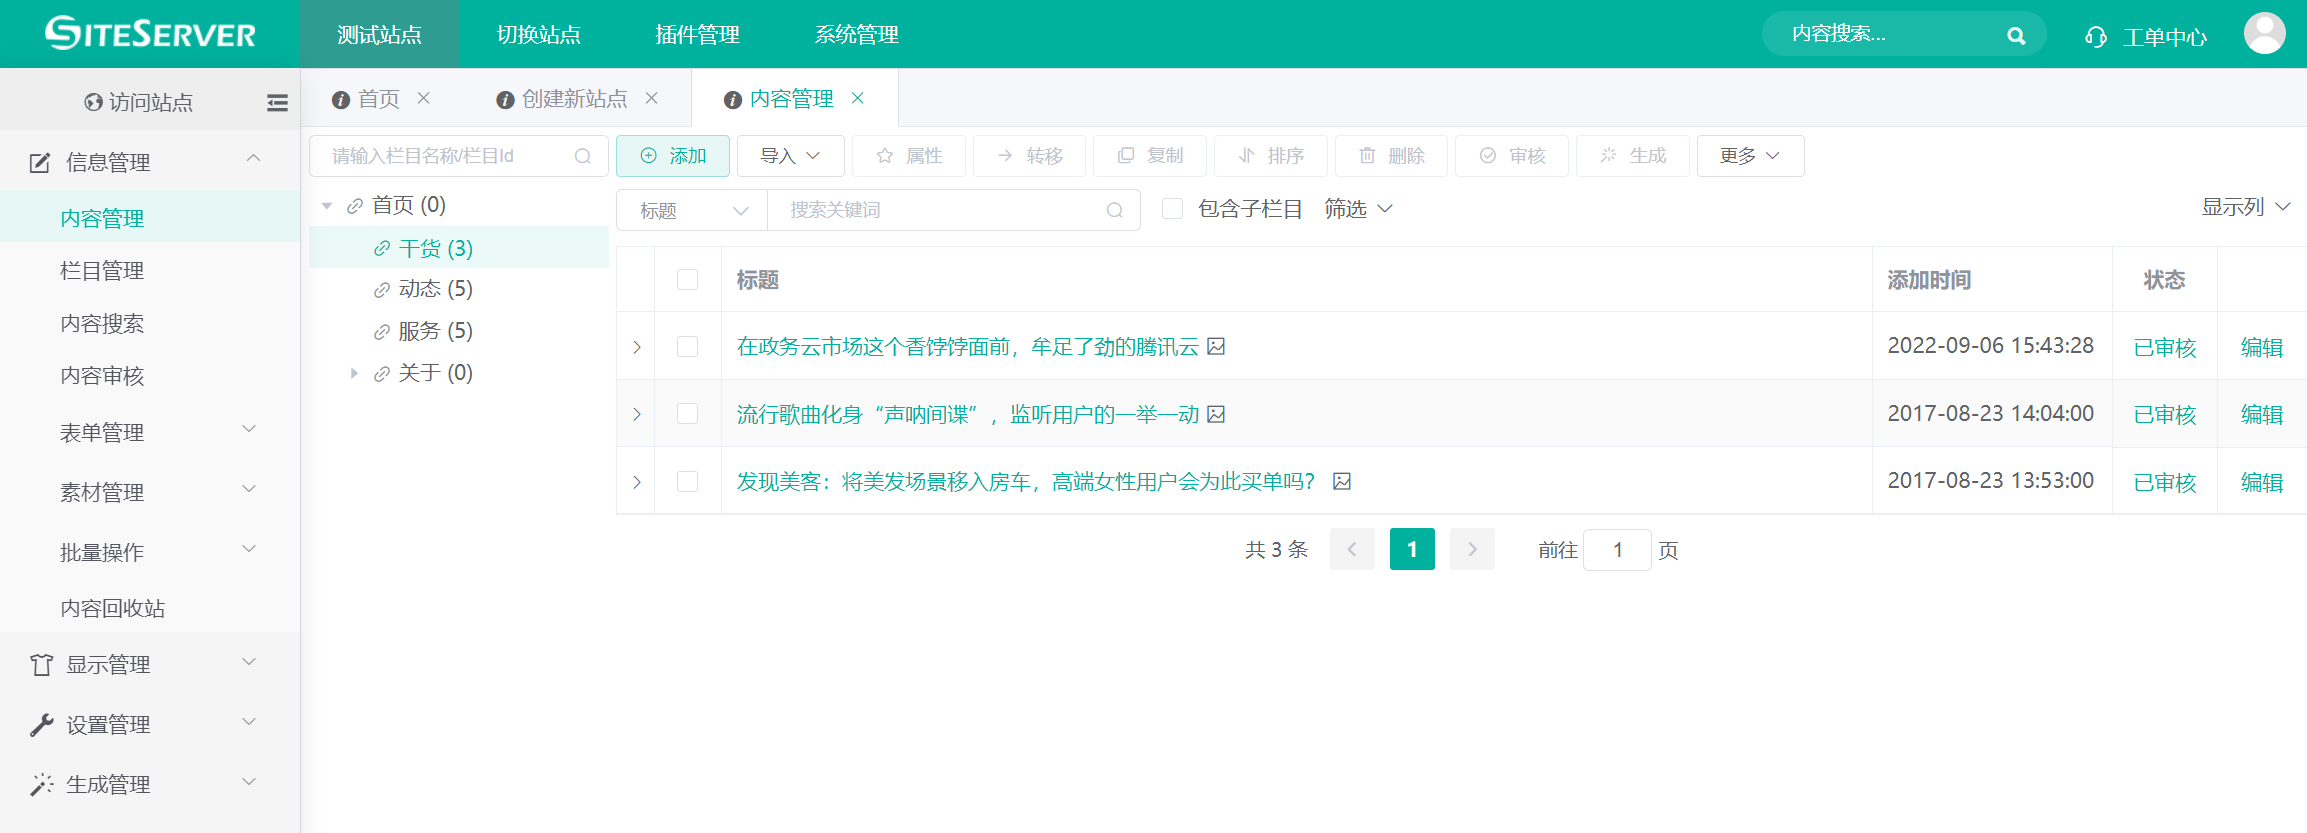Click the wrench icon beside 设置管理
The image size is (2307, 833).
(x=41, y=725)
